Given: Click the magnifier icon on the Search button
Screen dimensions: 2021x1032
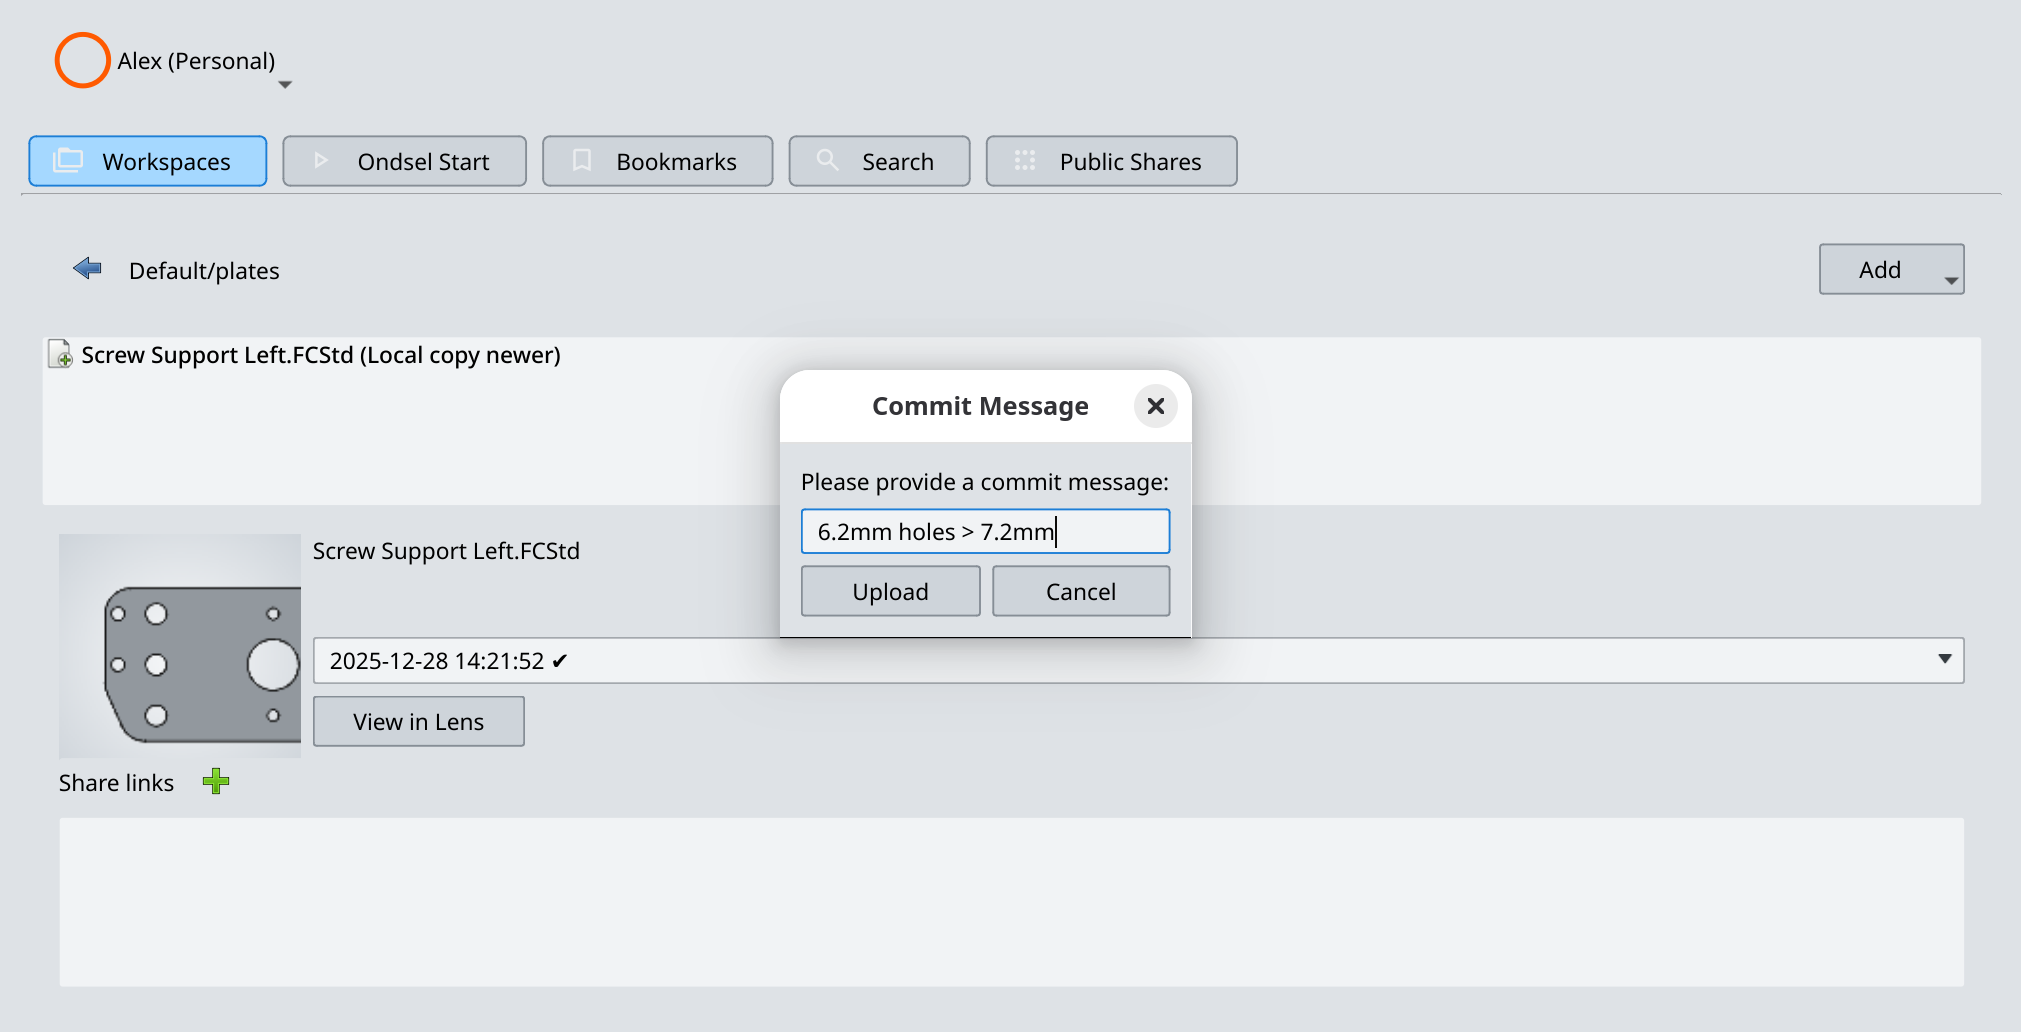Looking at the screenshot, I should (x=826, y=160).
